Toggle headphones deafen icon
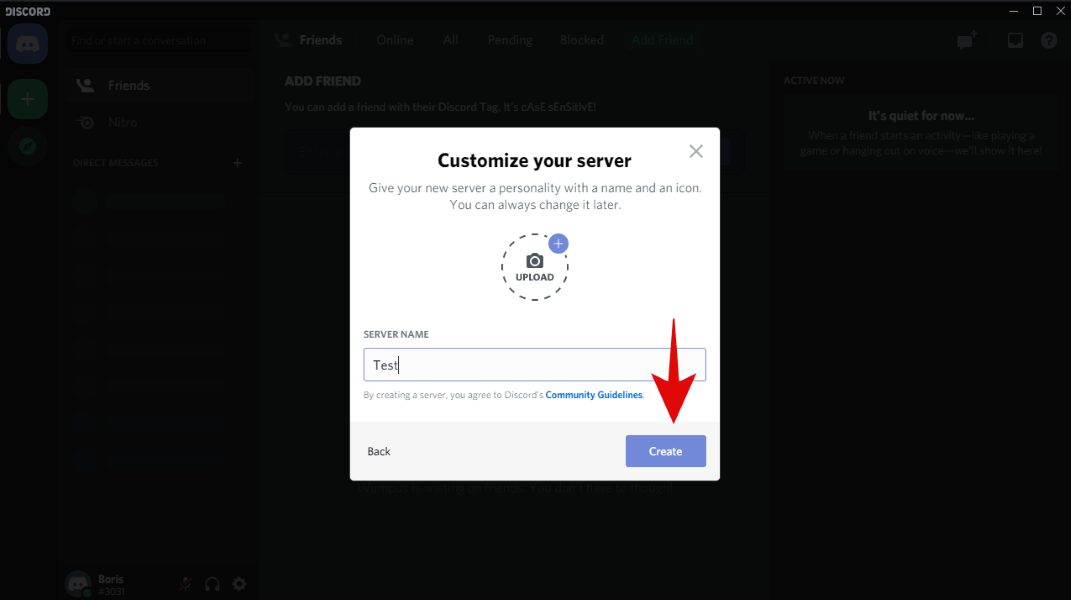Image resolution: width=1071 pixels, height=600 pixels. (212, 584)
